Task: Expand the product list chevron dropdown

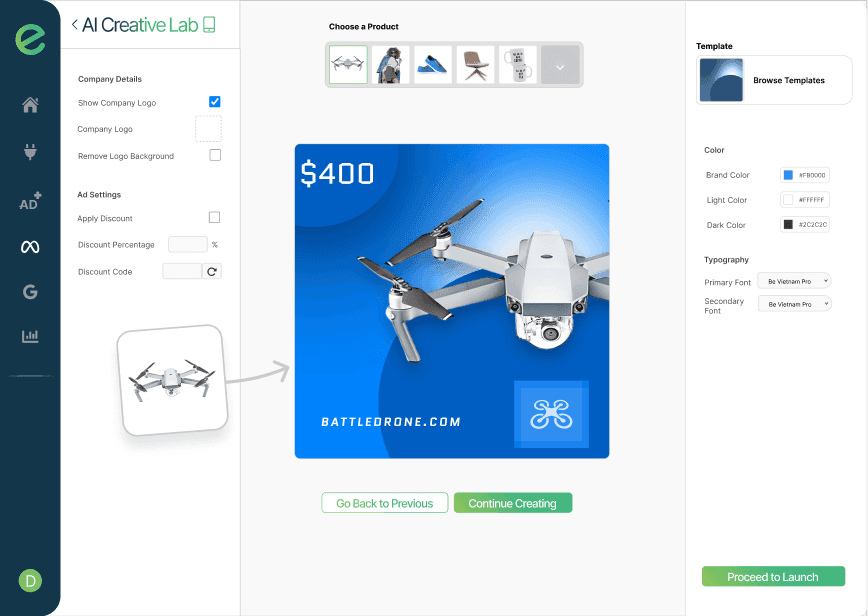Action: pos(560,67)
